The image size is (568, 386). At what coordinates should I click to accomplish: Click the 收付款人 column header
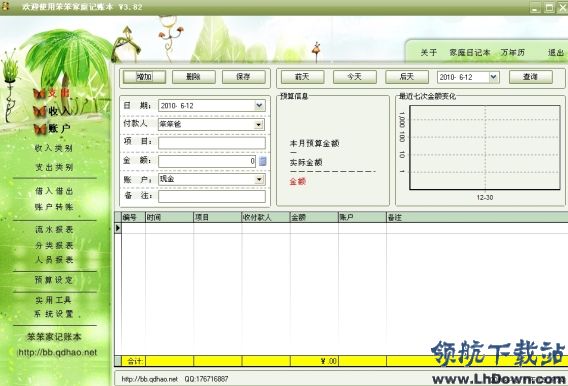point(266,217)
